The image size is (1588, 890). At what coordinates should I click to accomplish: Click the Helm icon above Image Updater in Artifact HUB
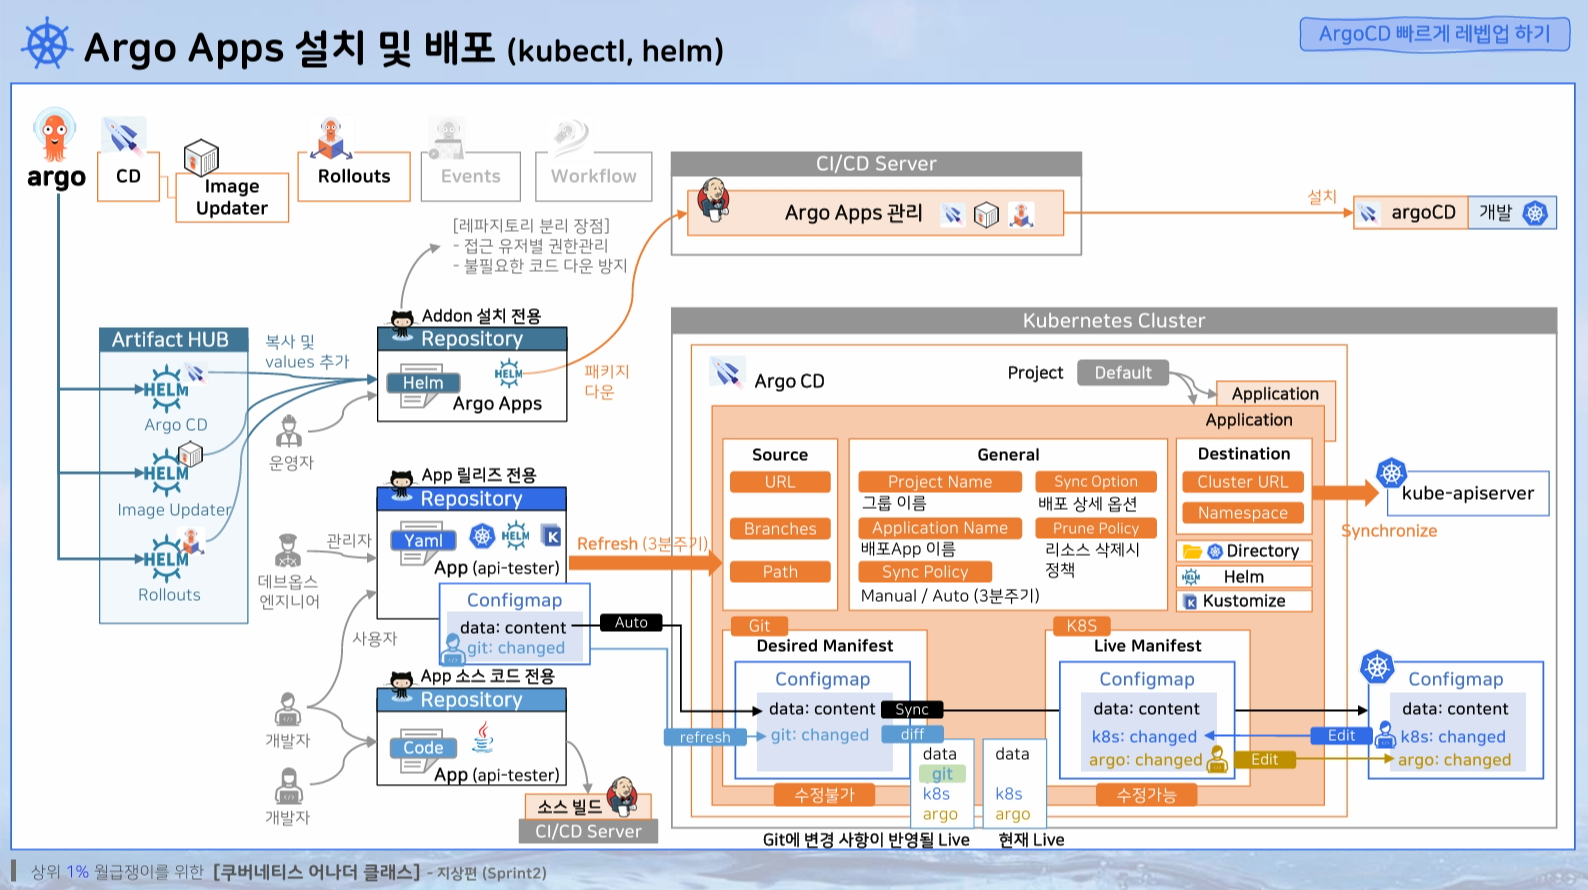click(166, 473)
